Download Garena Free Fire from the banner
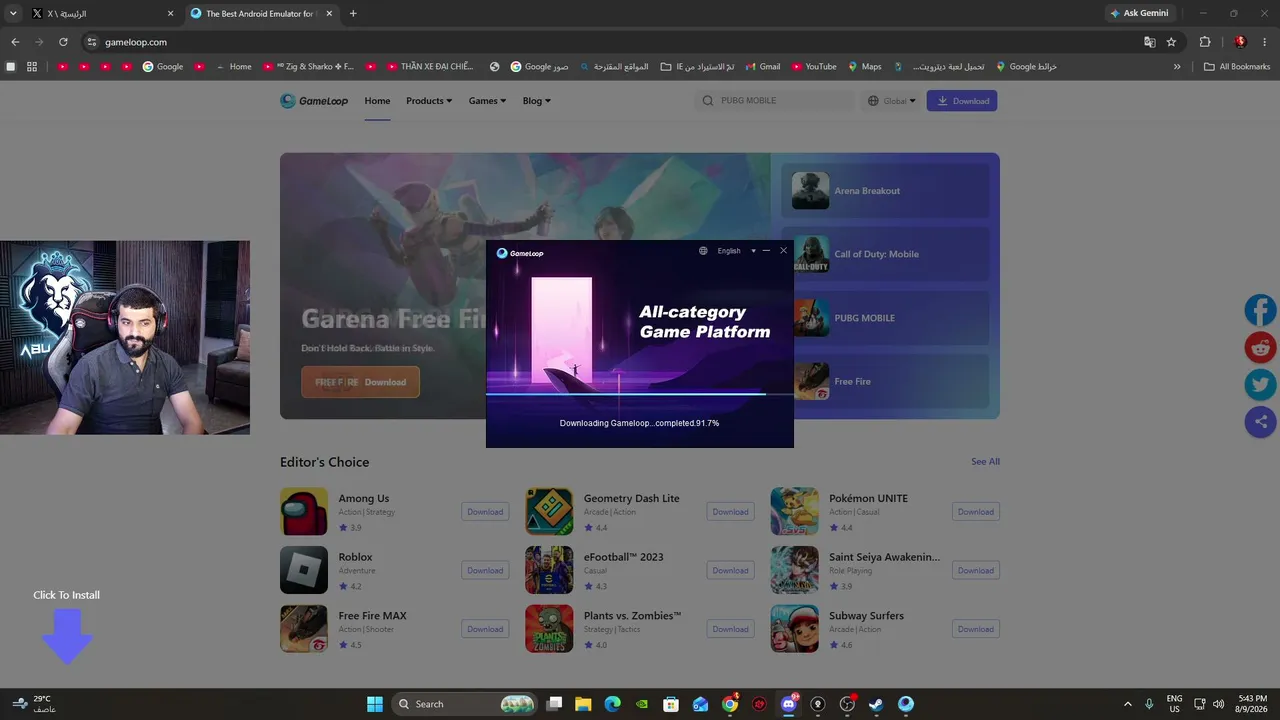The width and height of the screenshot is (1280, 720). [x=360, y=382]
